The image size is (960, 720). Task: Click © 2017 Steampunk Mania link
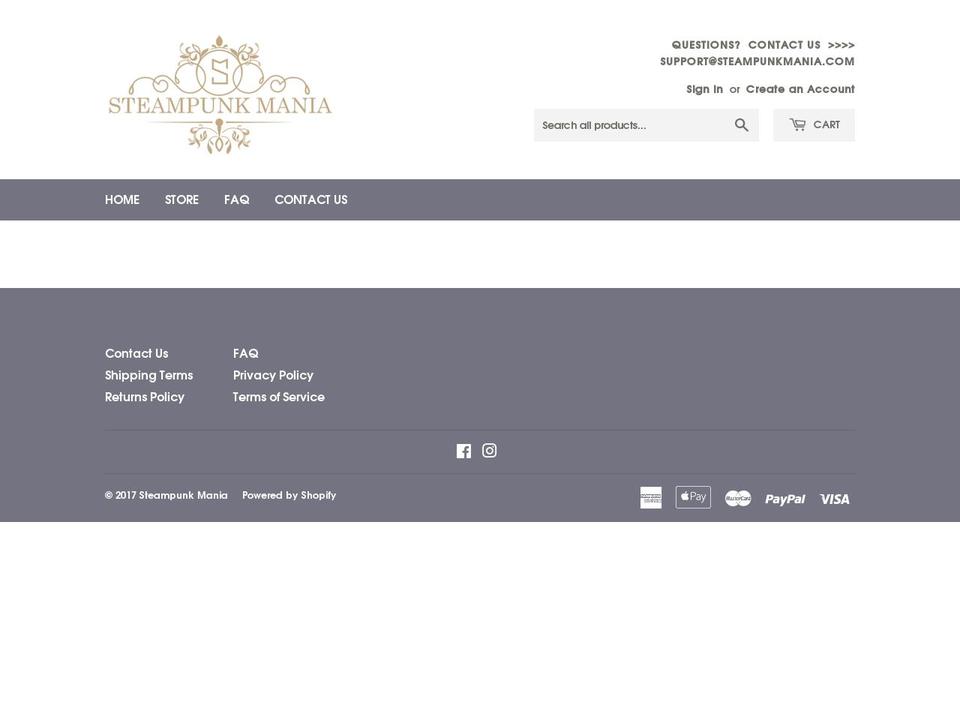point(166,495)
